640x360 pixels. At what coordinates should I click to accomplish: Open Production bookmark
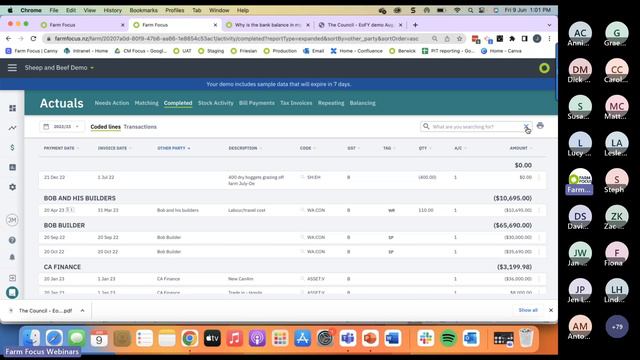280,51
